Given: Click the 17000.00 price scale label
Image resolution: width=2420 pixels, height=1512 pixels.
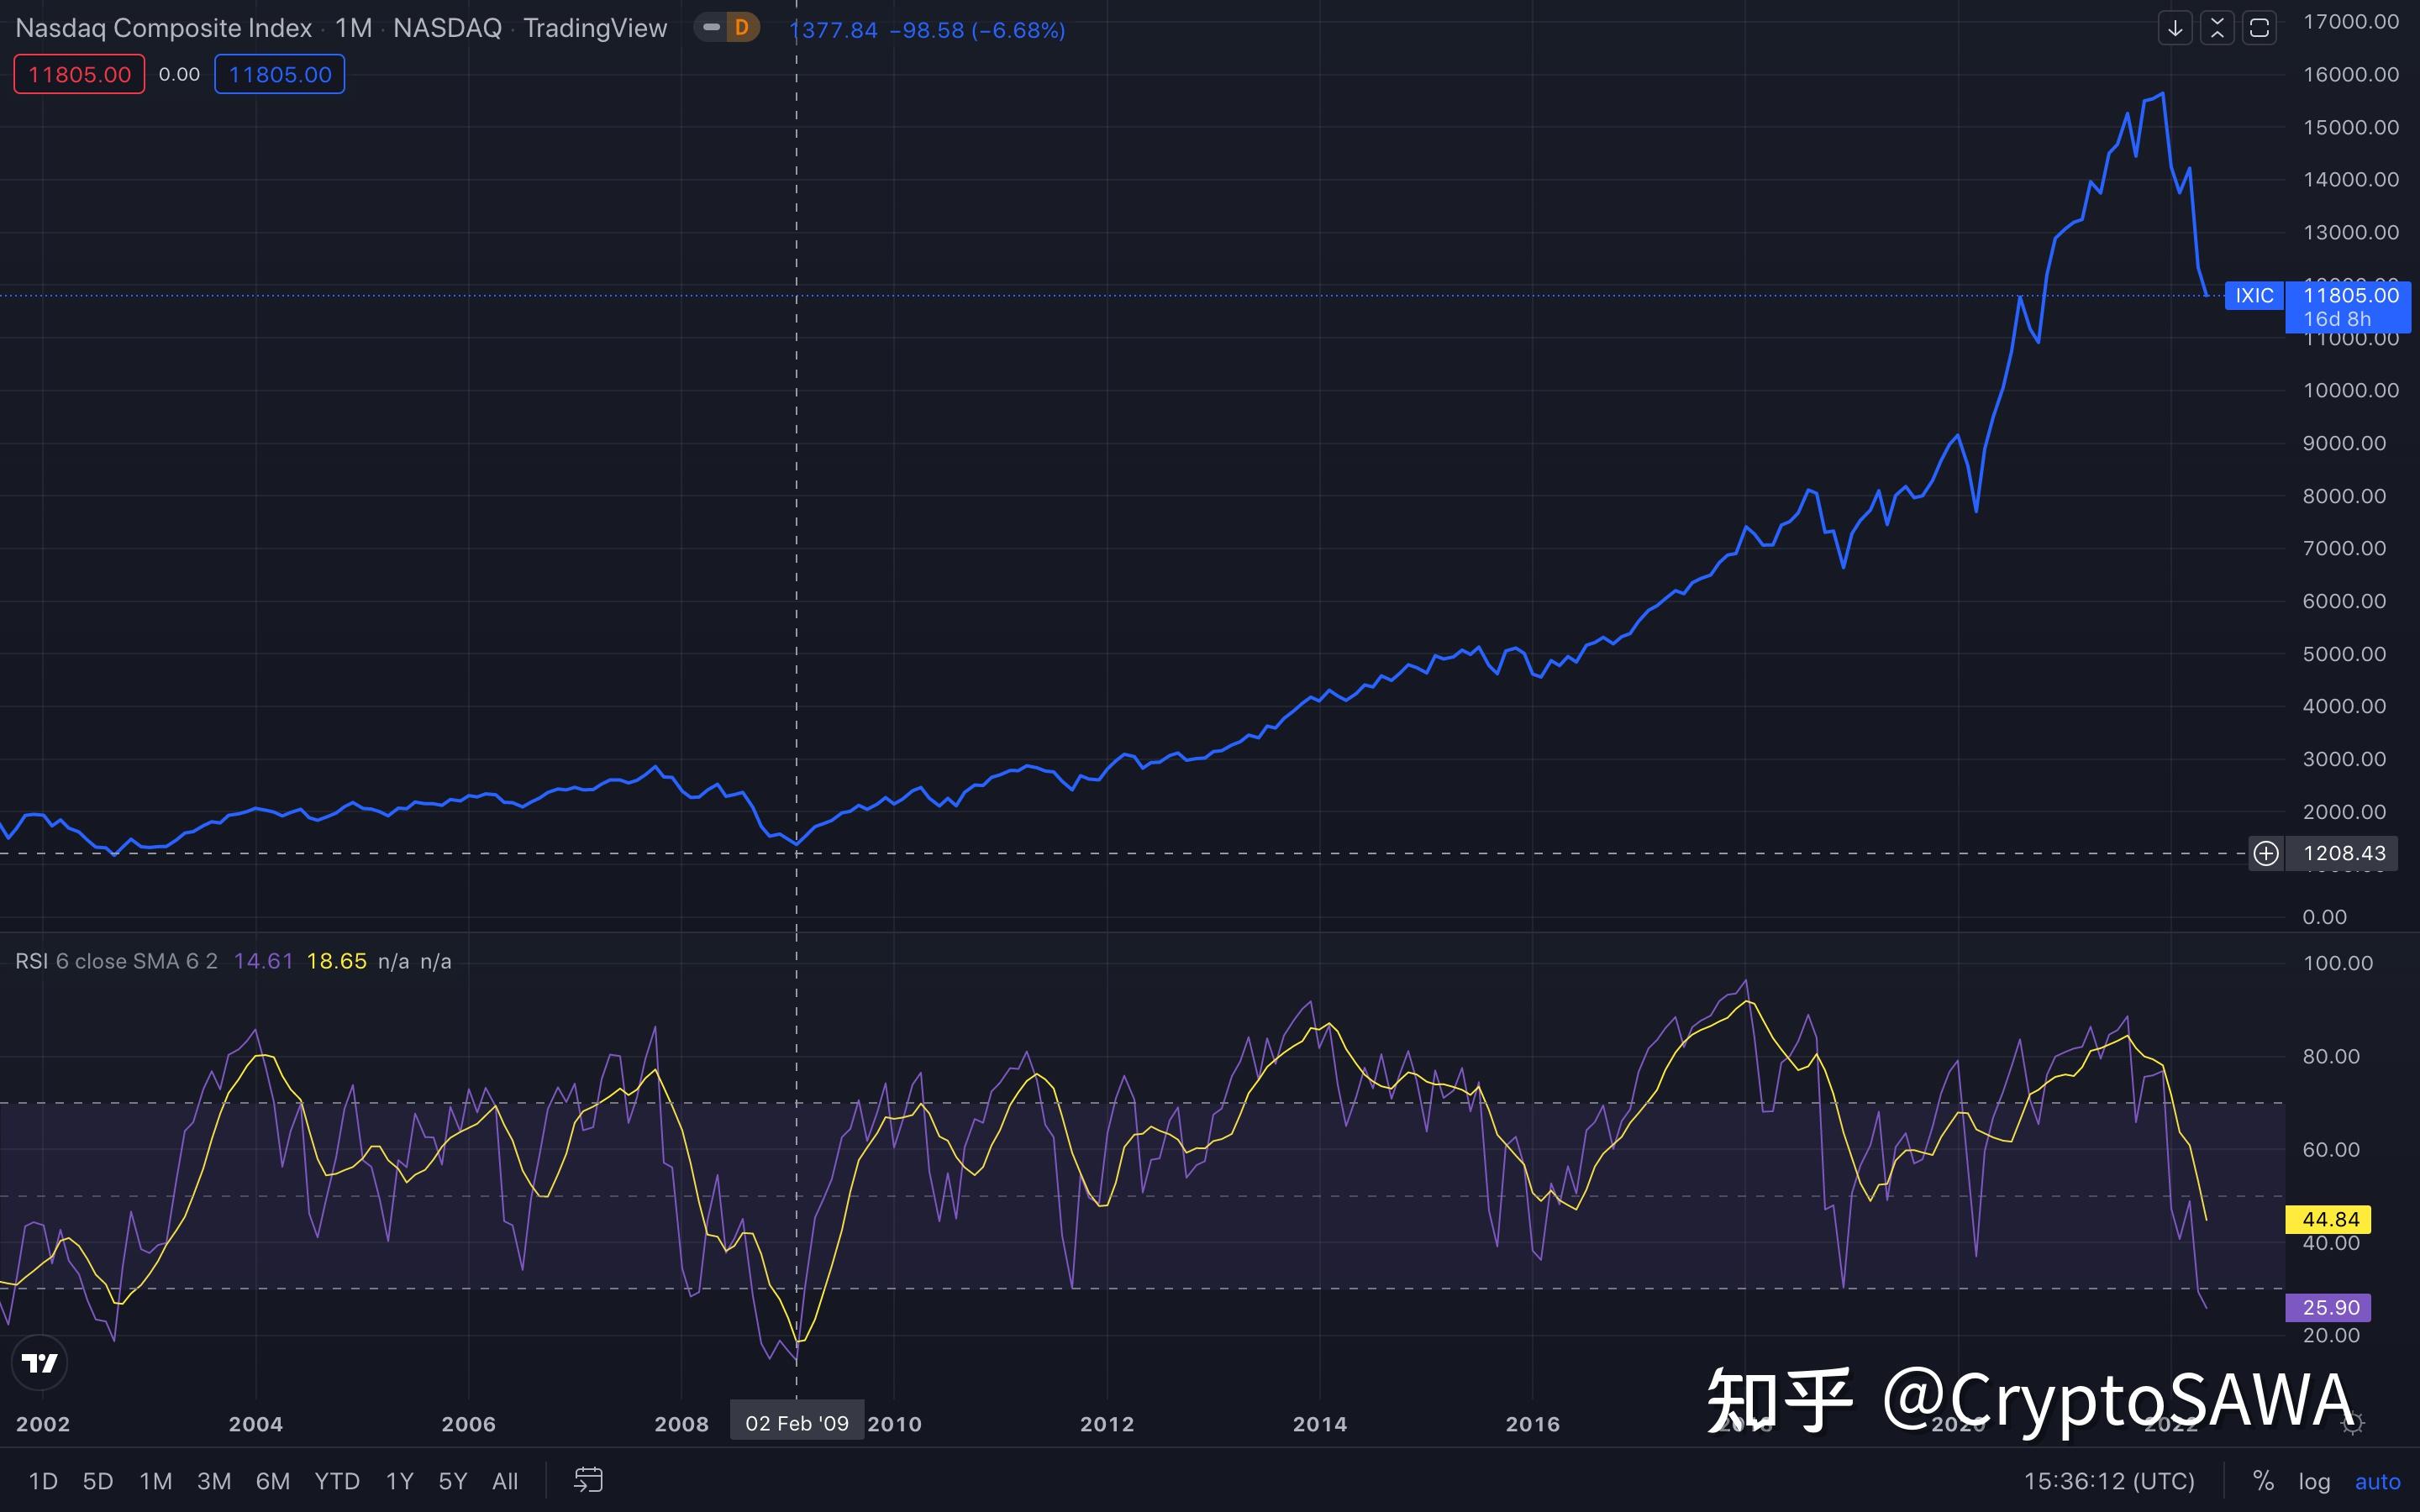Looking at the screenshot, I should point(2350,21).
